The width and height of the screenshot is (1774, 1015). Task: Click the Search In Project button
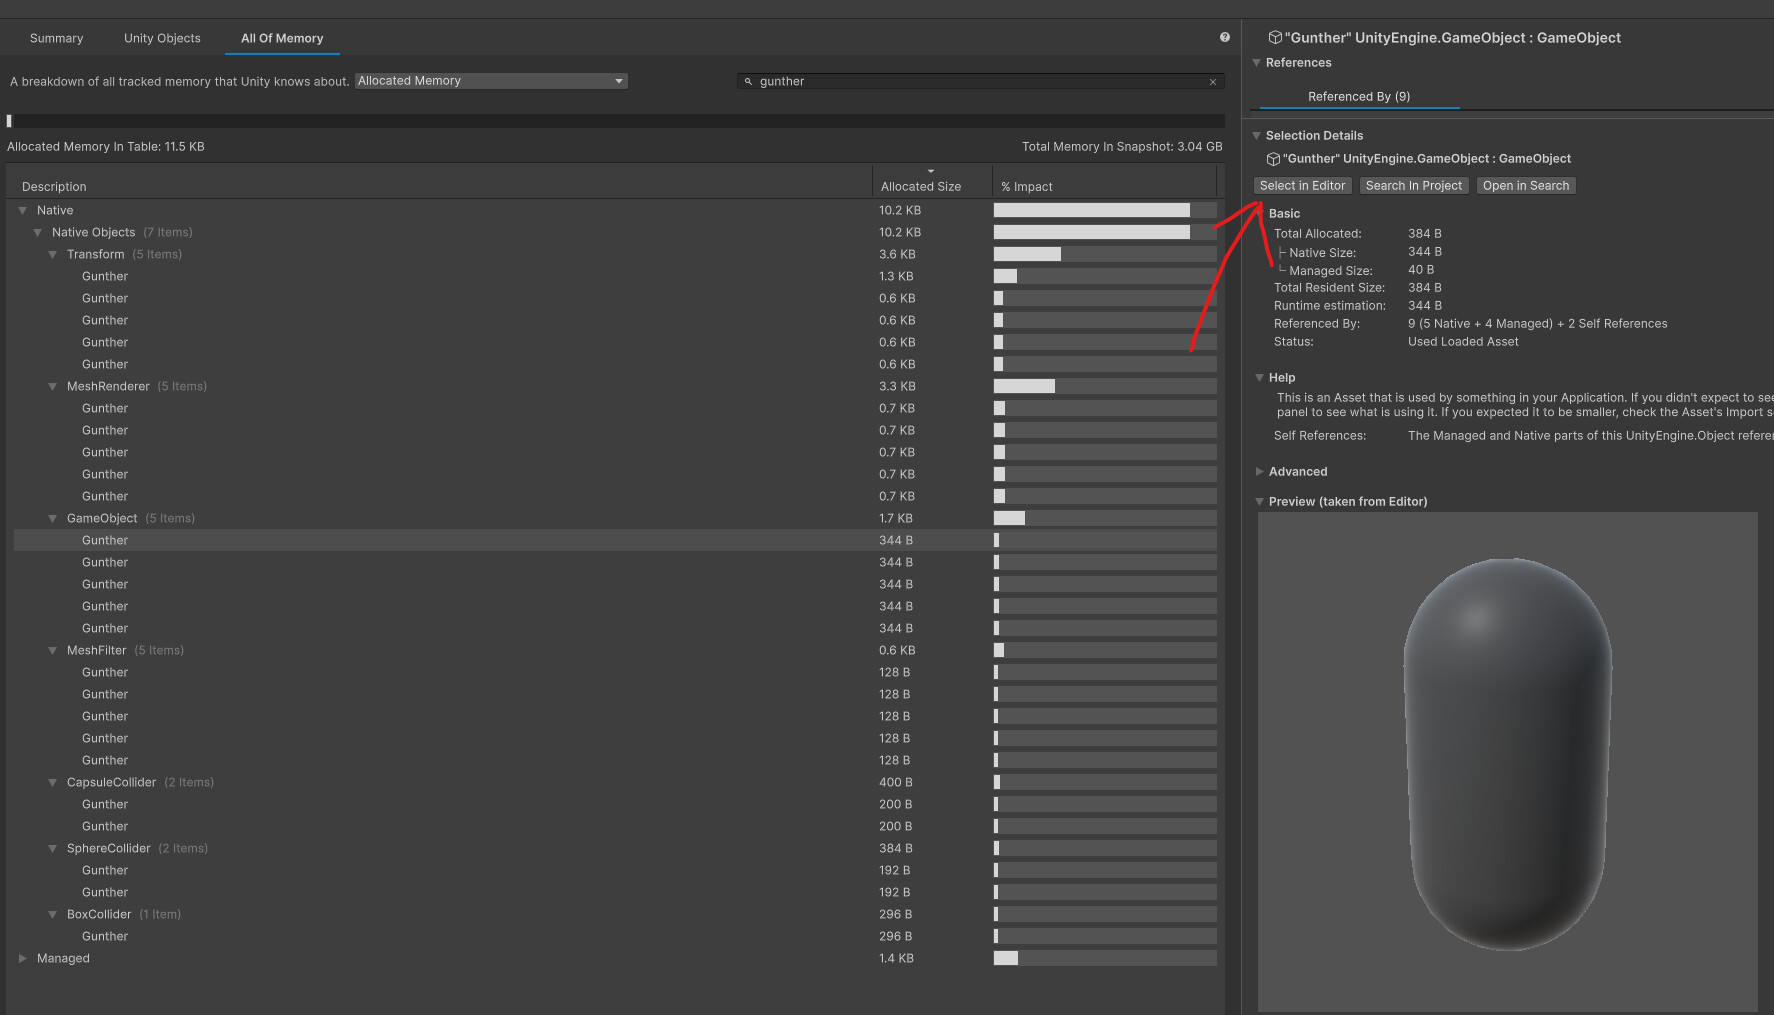point(1413,185)
